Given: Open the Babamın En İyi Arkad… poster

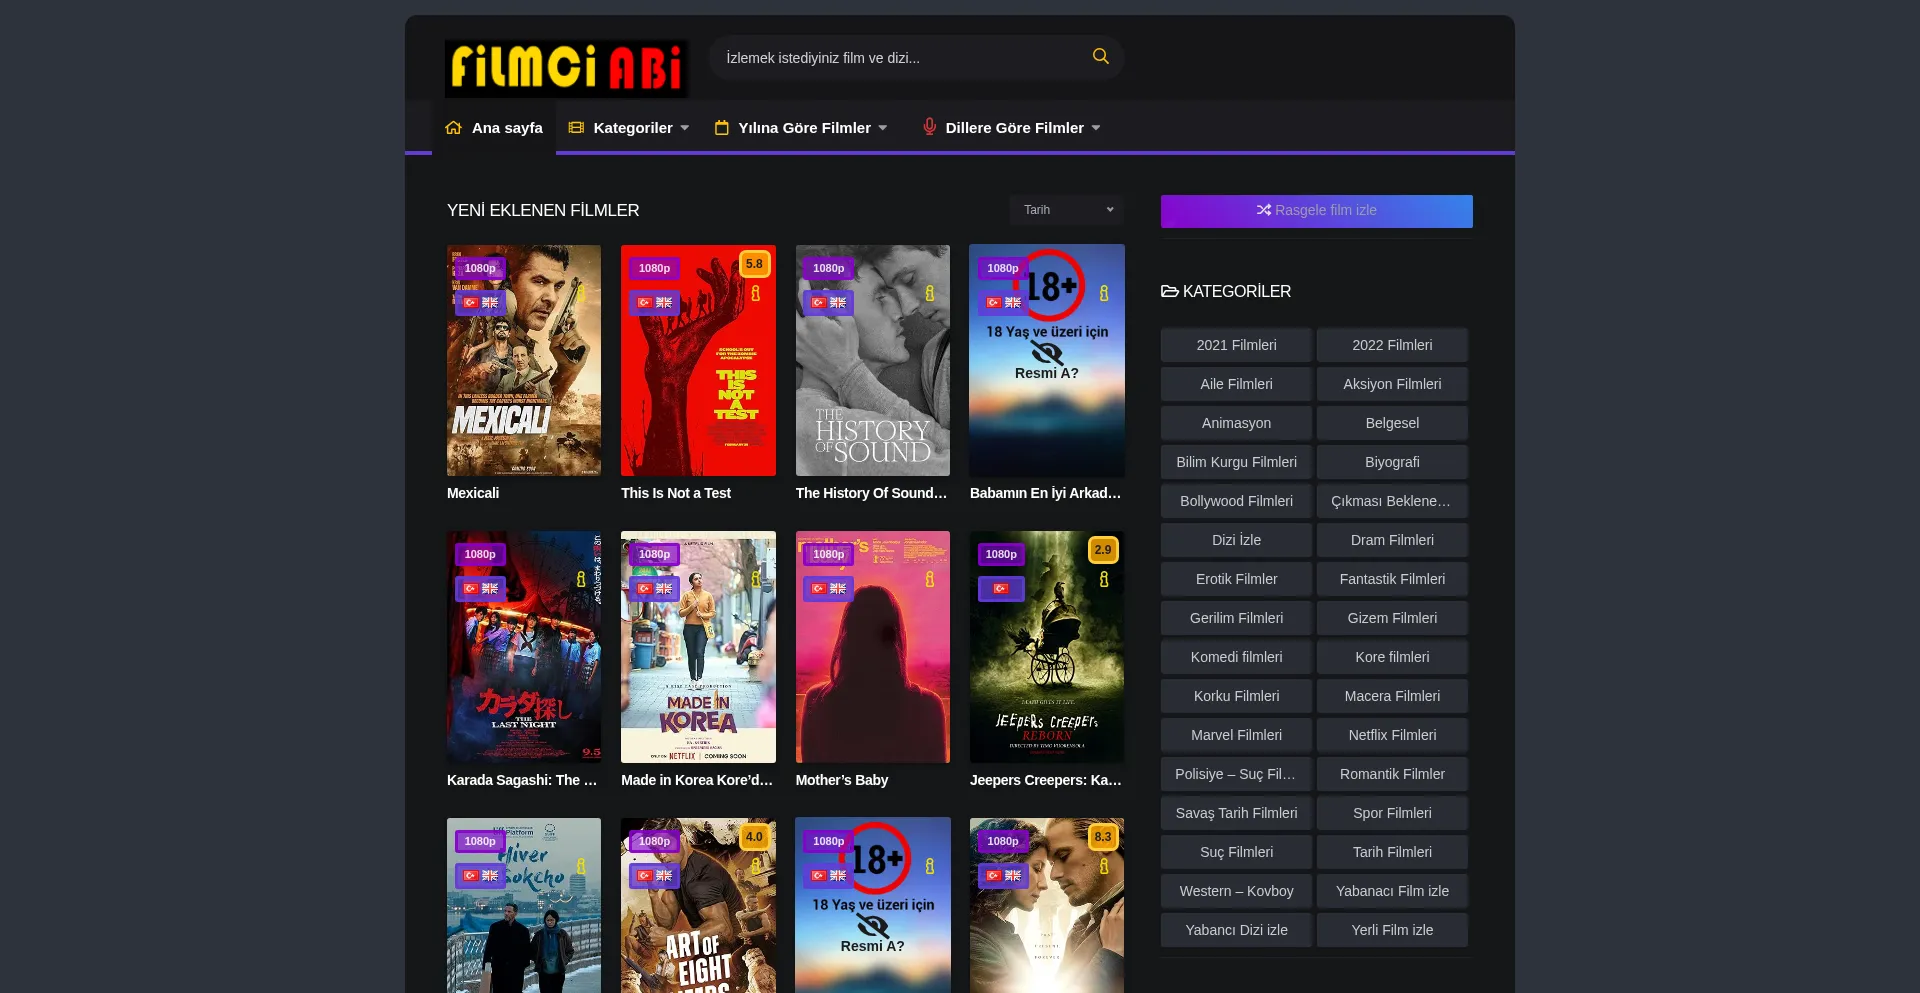Looking at the screenshot, I should (1047, 360).
